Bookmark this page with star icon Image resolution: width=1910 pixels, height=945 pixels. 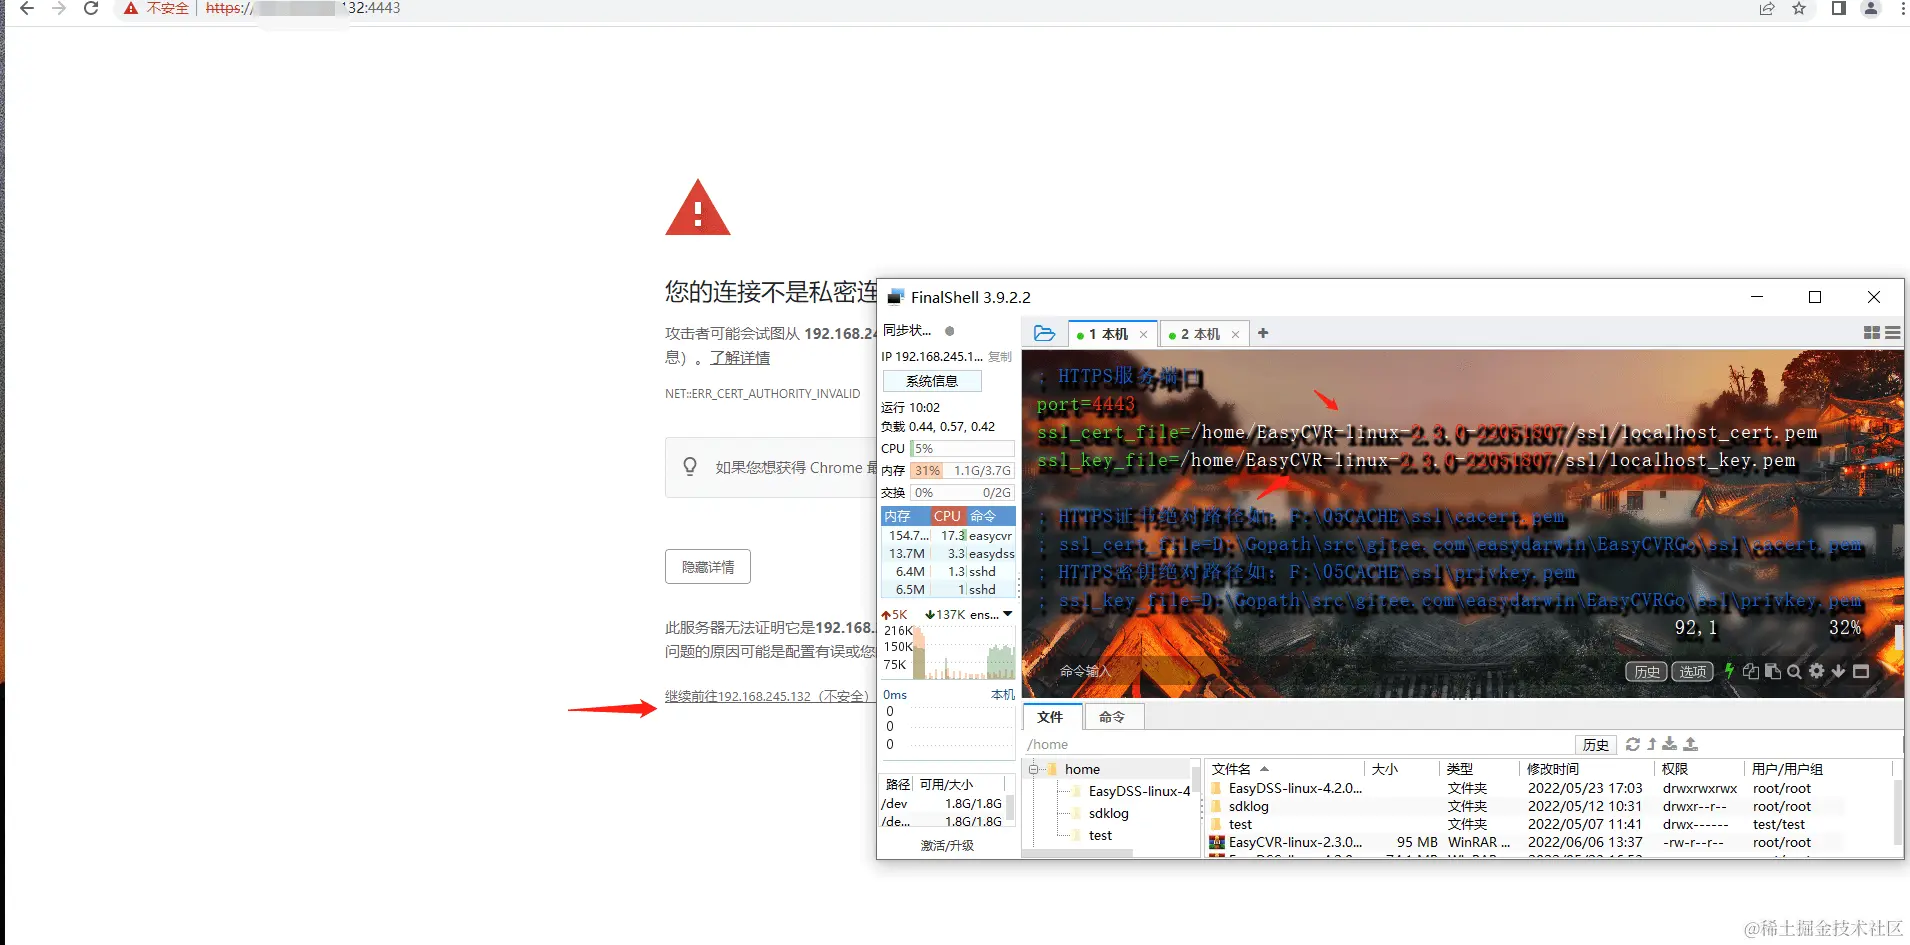coord(1799,9)
